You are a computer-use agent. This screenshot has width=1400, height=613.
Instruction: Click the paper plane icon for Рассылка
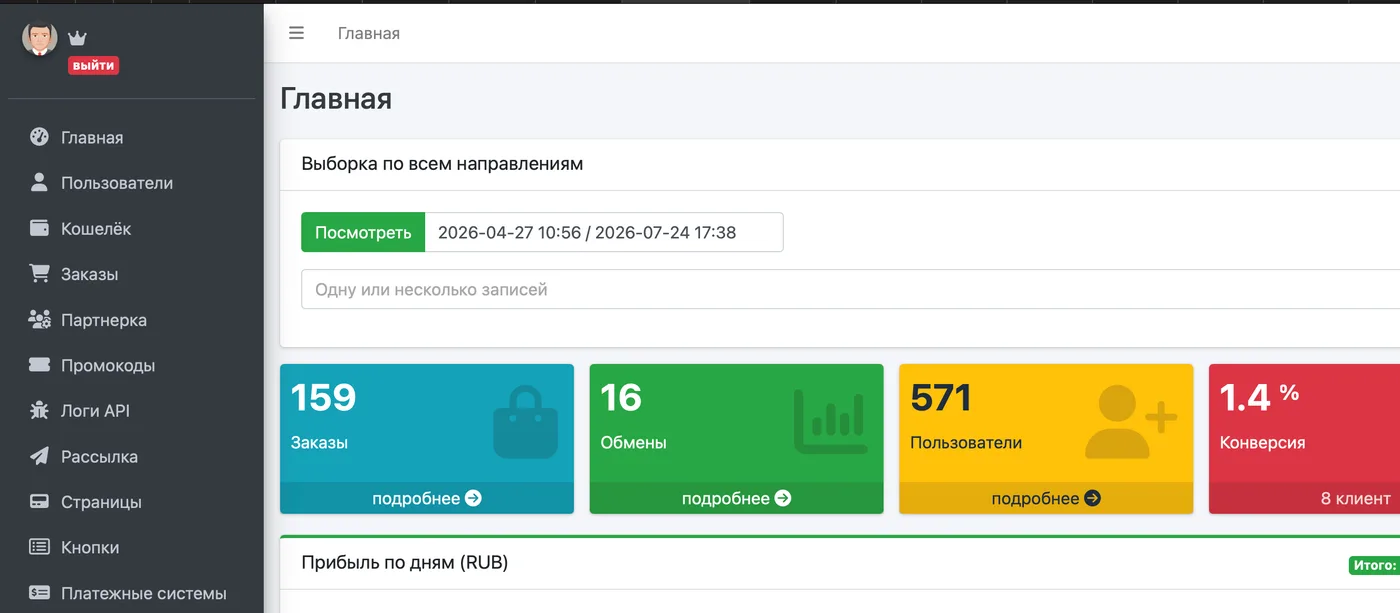[x=39, y=456]
